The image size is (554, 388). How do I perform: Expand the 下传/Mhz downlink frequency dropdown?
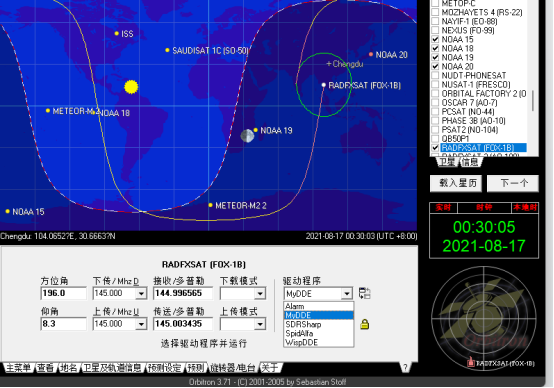pyautogui.click(x=141, y=293)
